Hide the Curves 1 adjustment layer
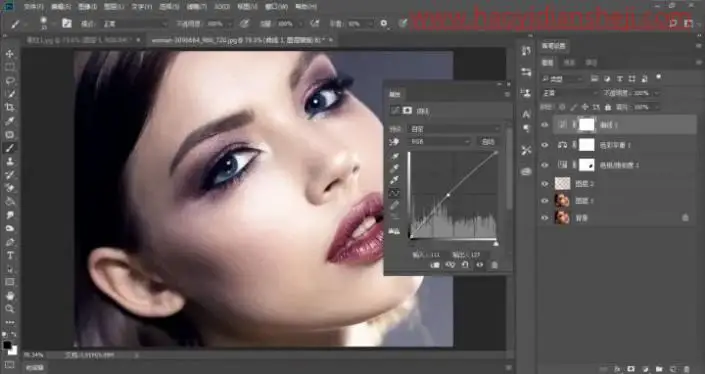The width and height of the screenshot is (705, 374). pyautogui.click(x=545, y=125)
